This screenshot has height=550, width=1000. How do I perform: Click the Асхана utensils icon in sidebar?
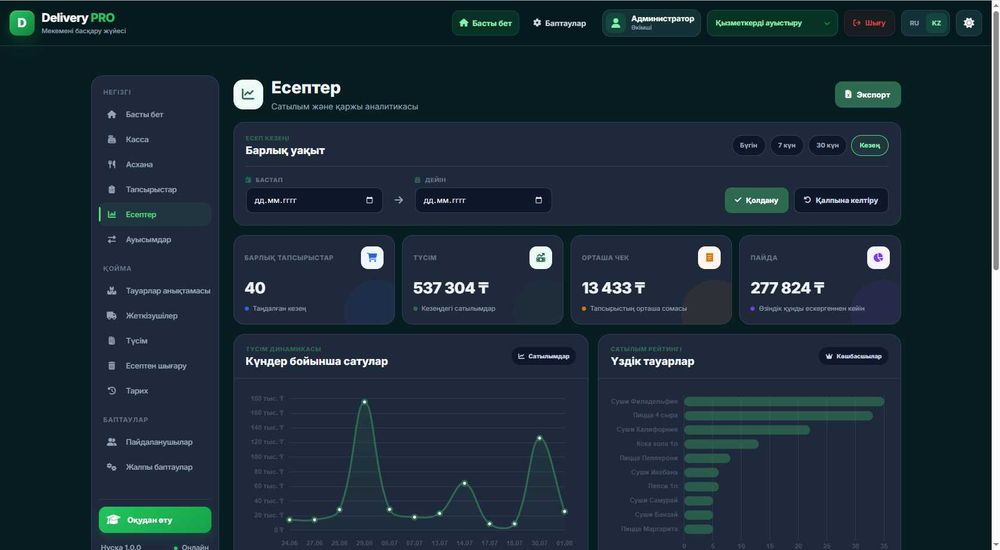point(112,164)
